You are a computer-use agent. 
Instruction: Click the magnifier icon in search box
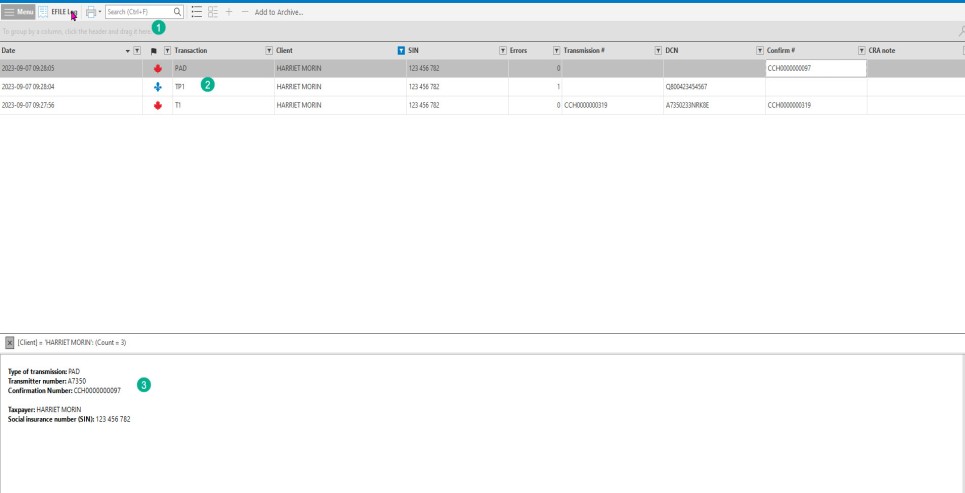[177, 12]
